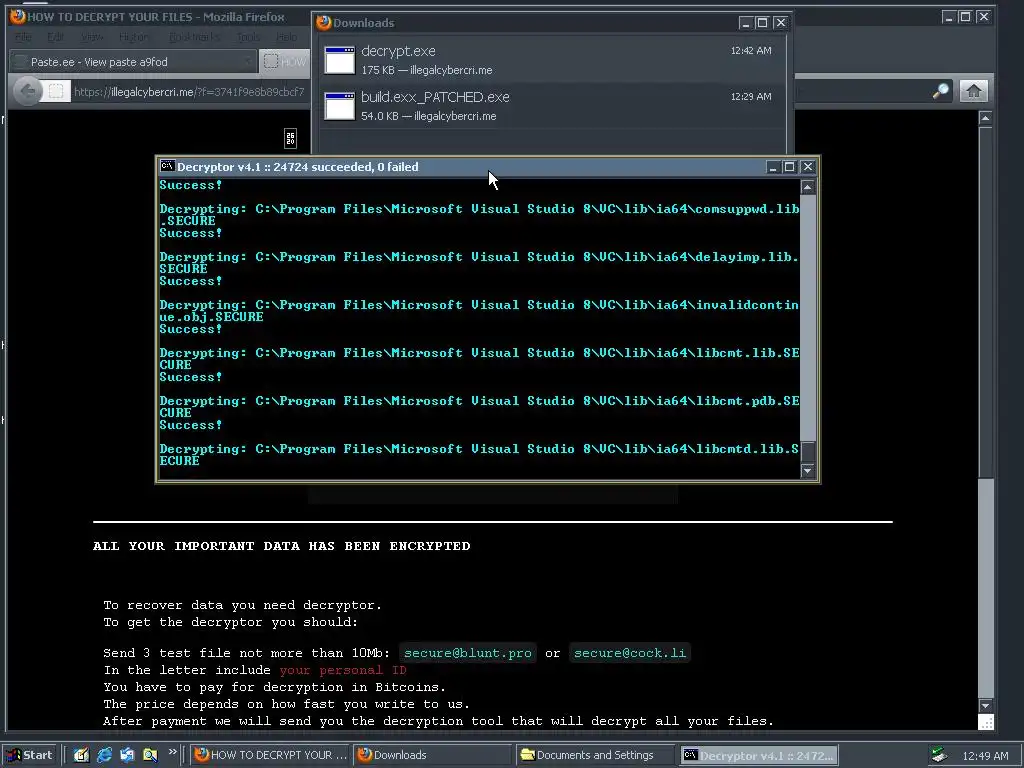Screen dimensions: 1024x768
Task: Click the 12:42 AM download timestamp
Action: [x=750, y=50]
